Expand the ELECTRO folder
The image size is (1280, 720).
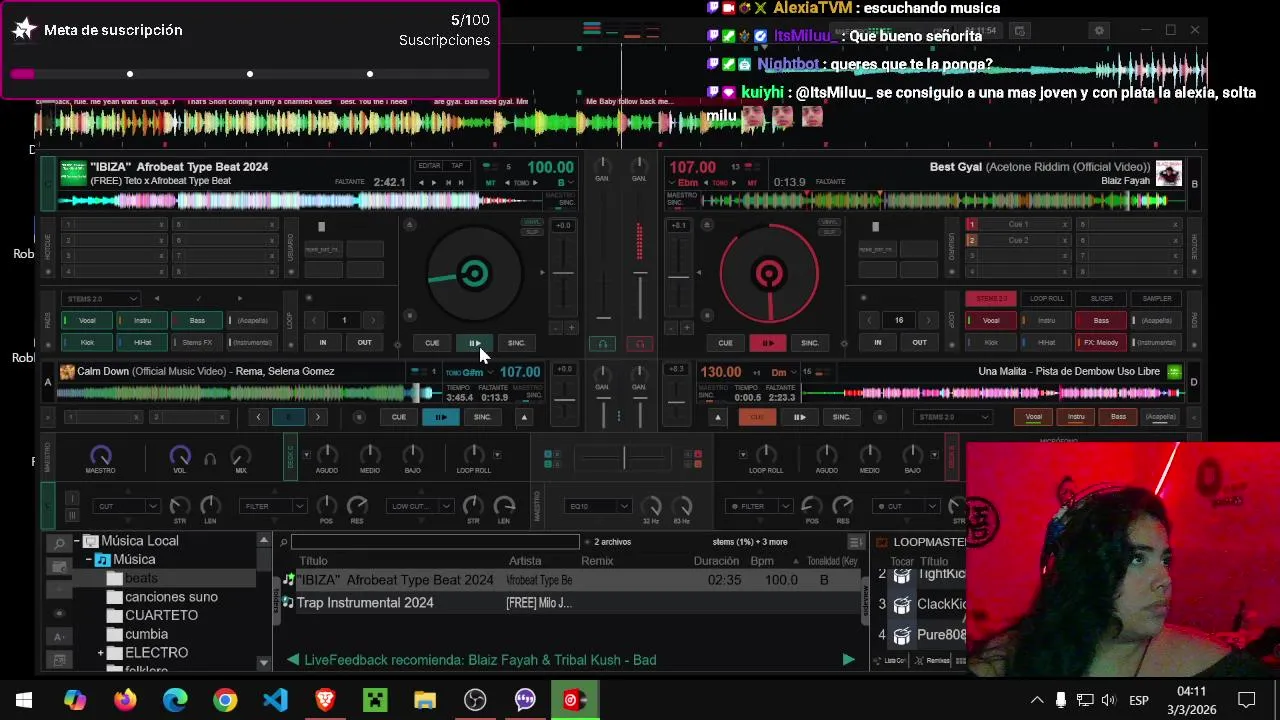[101, 653]
